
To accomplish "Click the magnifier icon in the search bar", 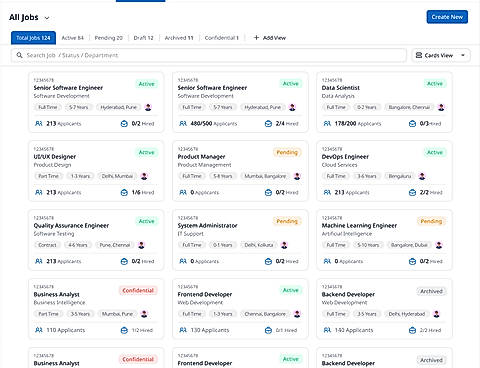I will (20, 55).
